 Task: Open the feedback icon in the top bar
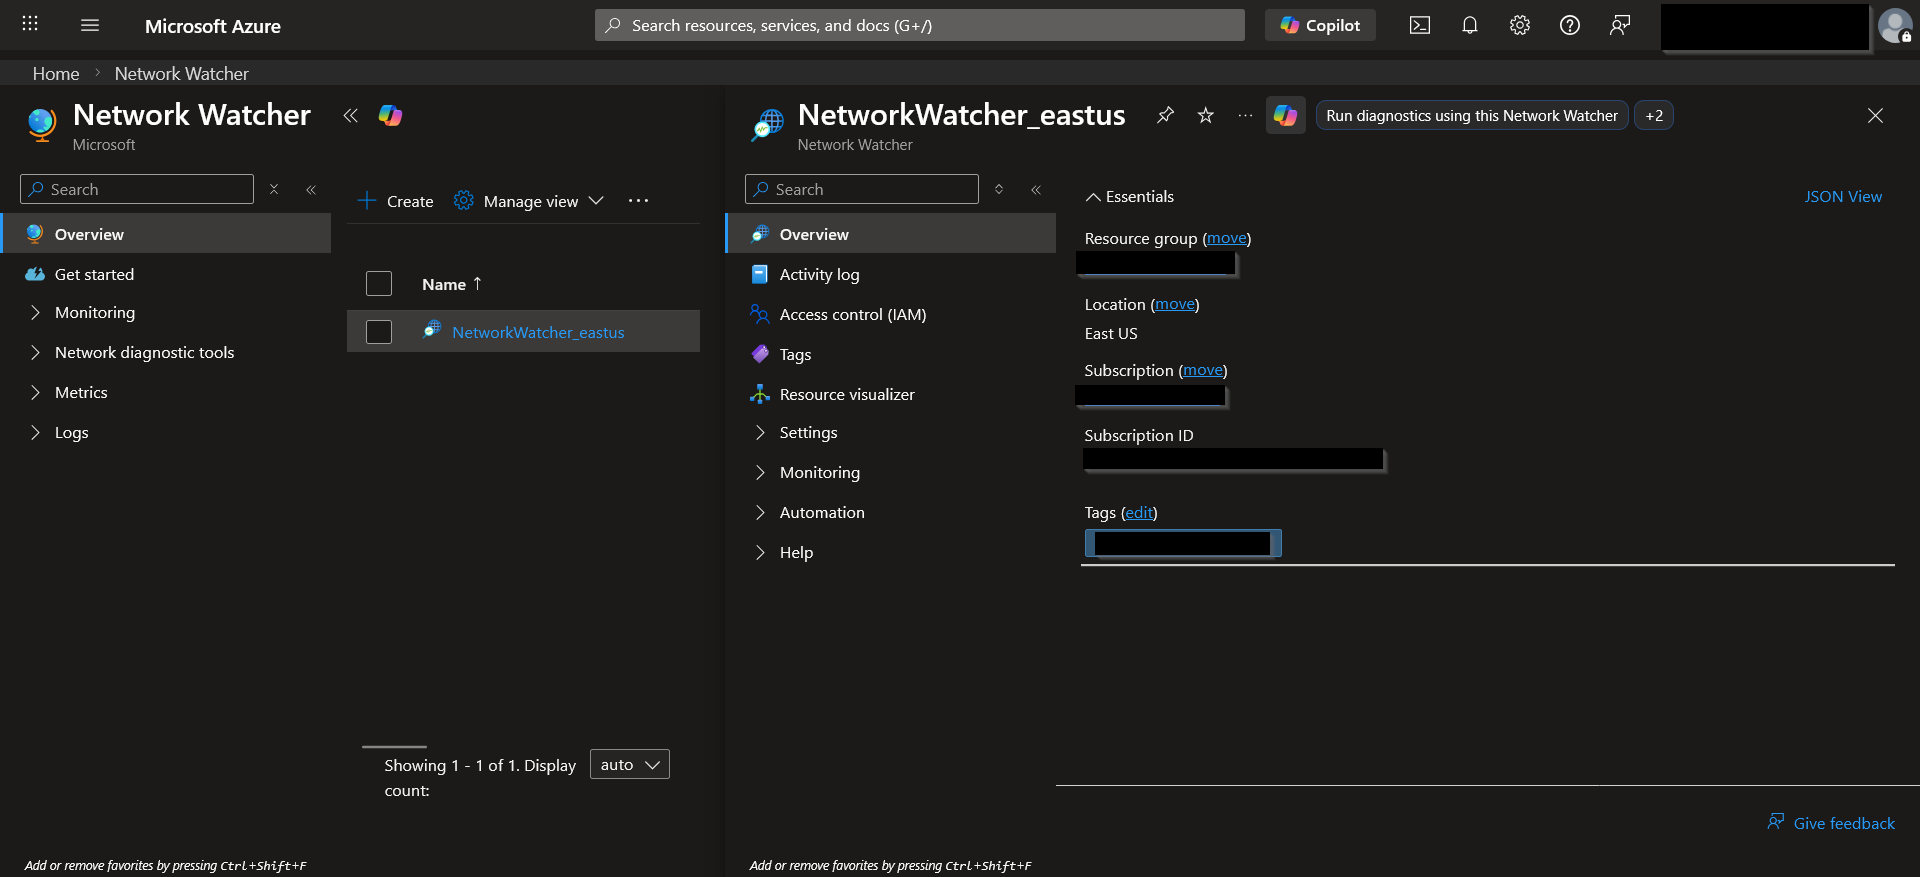click(1619, 25)
